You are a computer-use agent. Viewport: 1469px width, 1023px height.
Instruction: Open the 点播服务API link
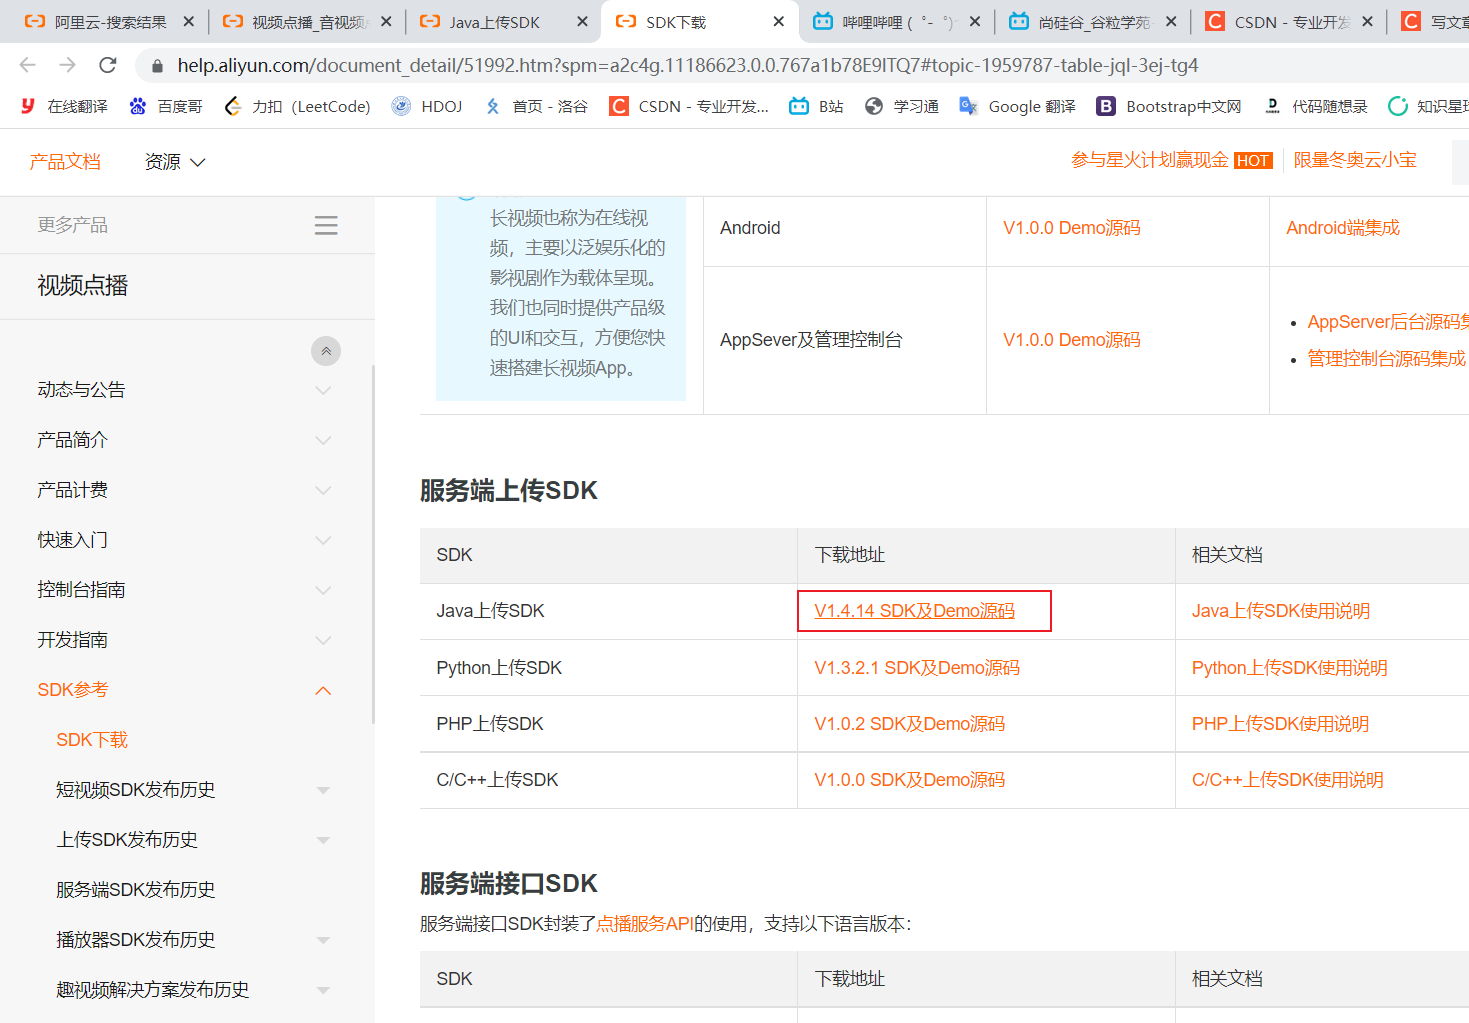click(645, 924)
